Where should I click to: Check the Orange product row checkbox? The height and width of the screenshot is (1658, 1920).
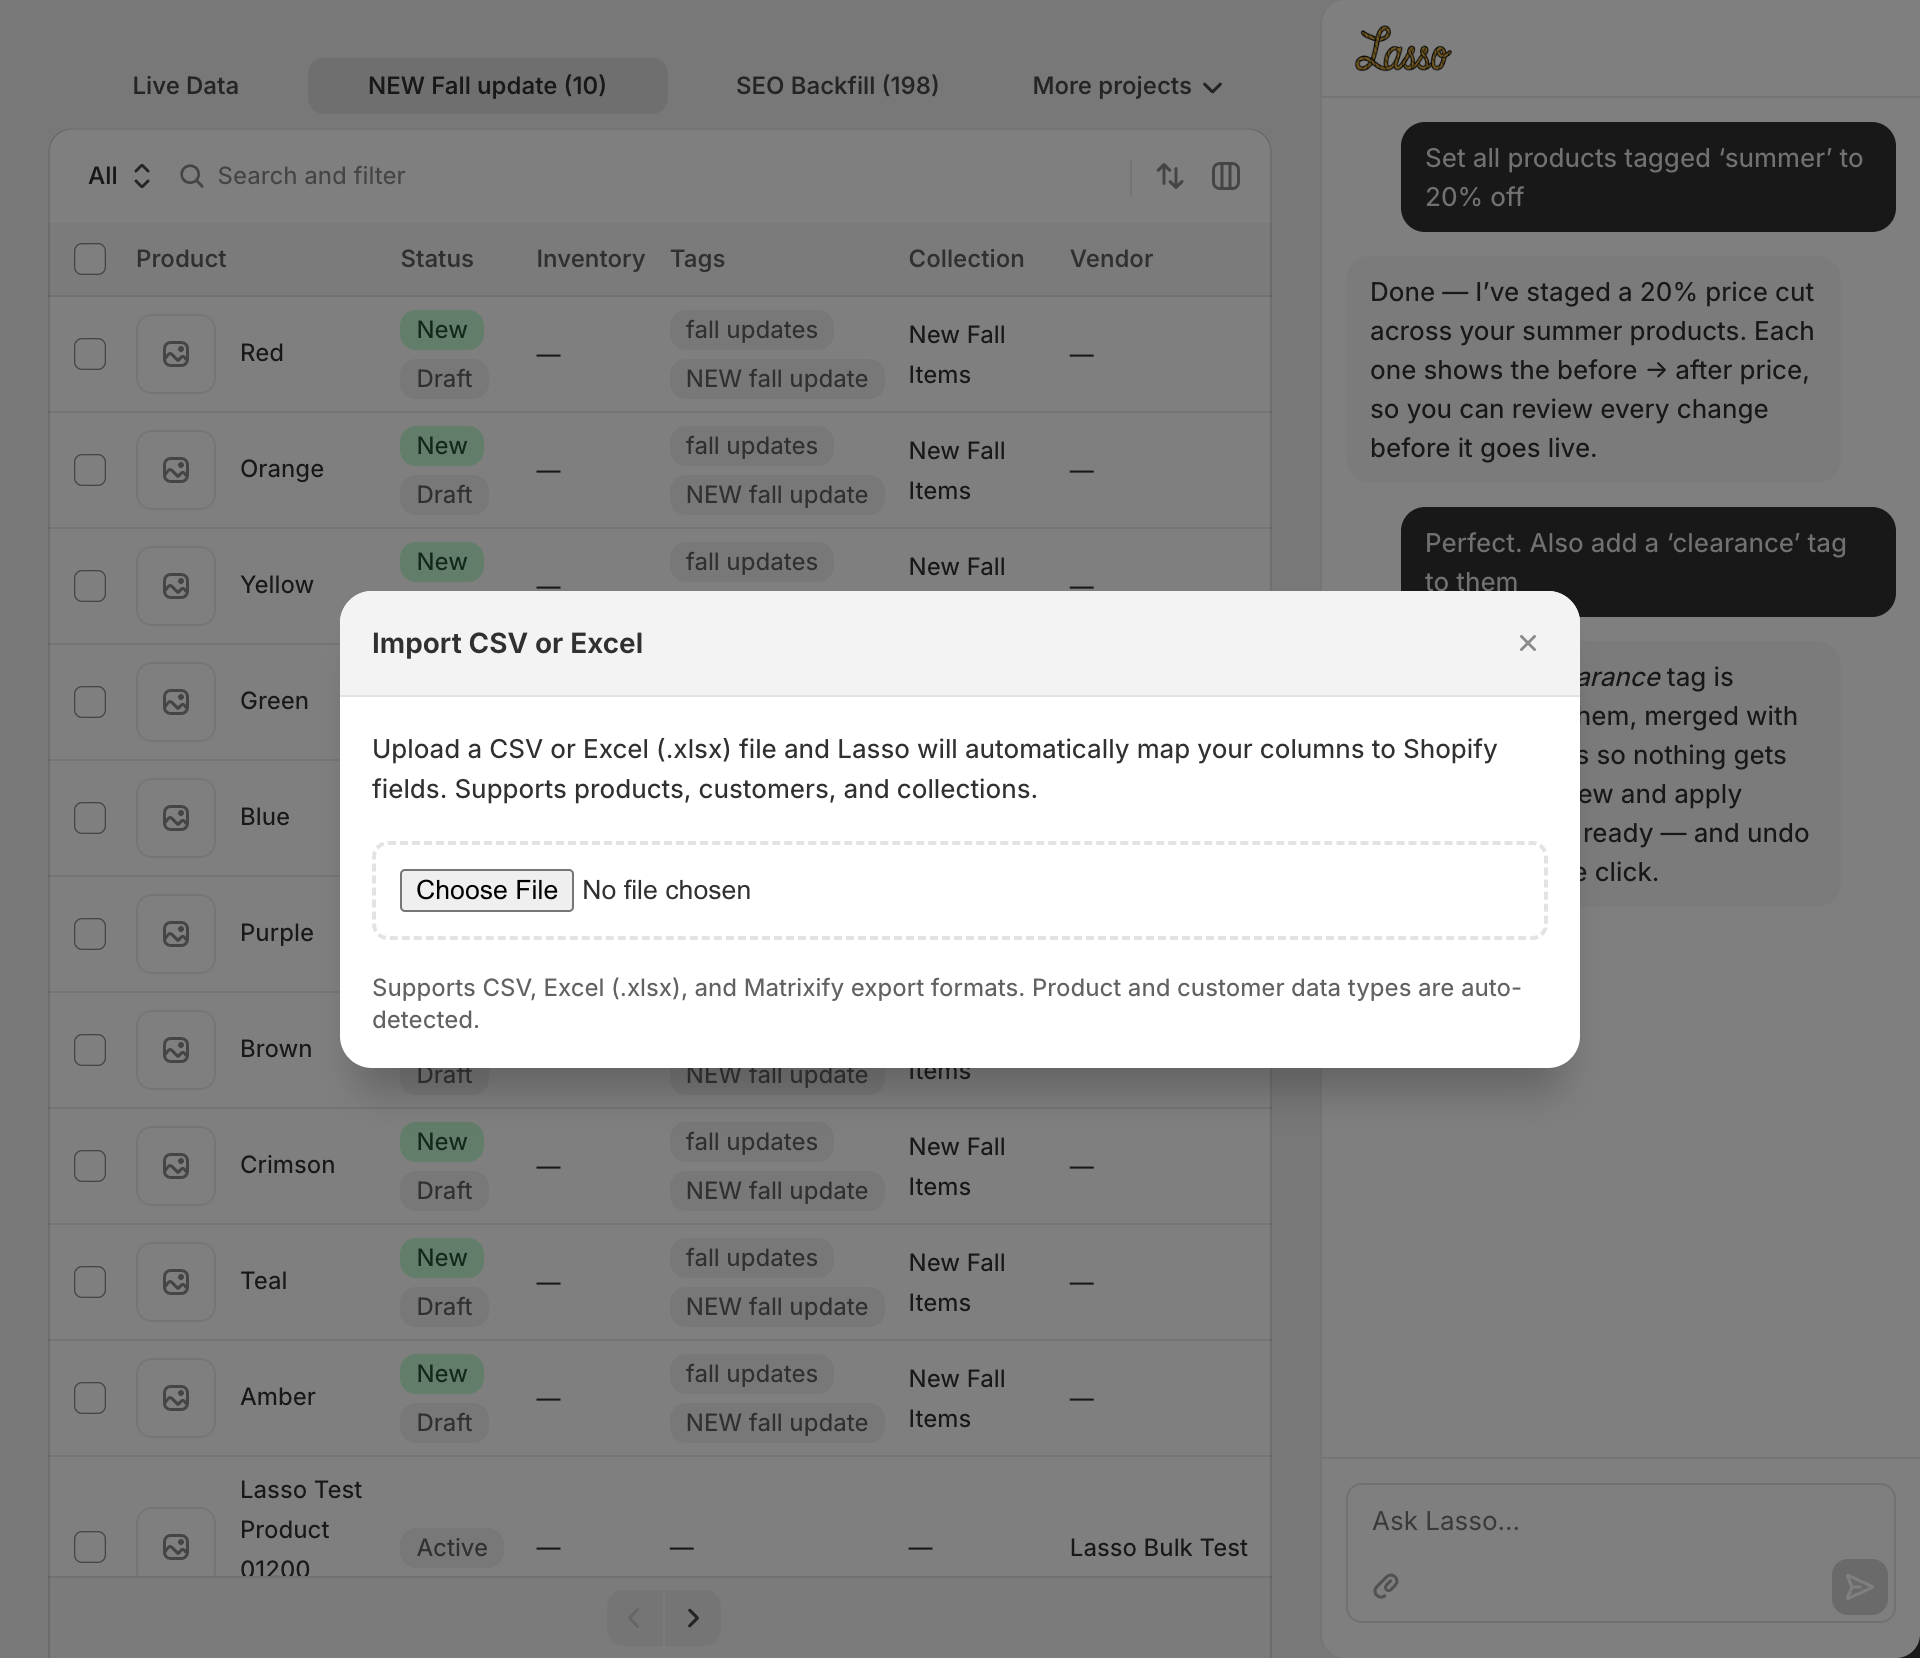90,470
